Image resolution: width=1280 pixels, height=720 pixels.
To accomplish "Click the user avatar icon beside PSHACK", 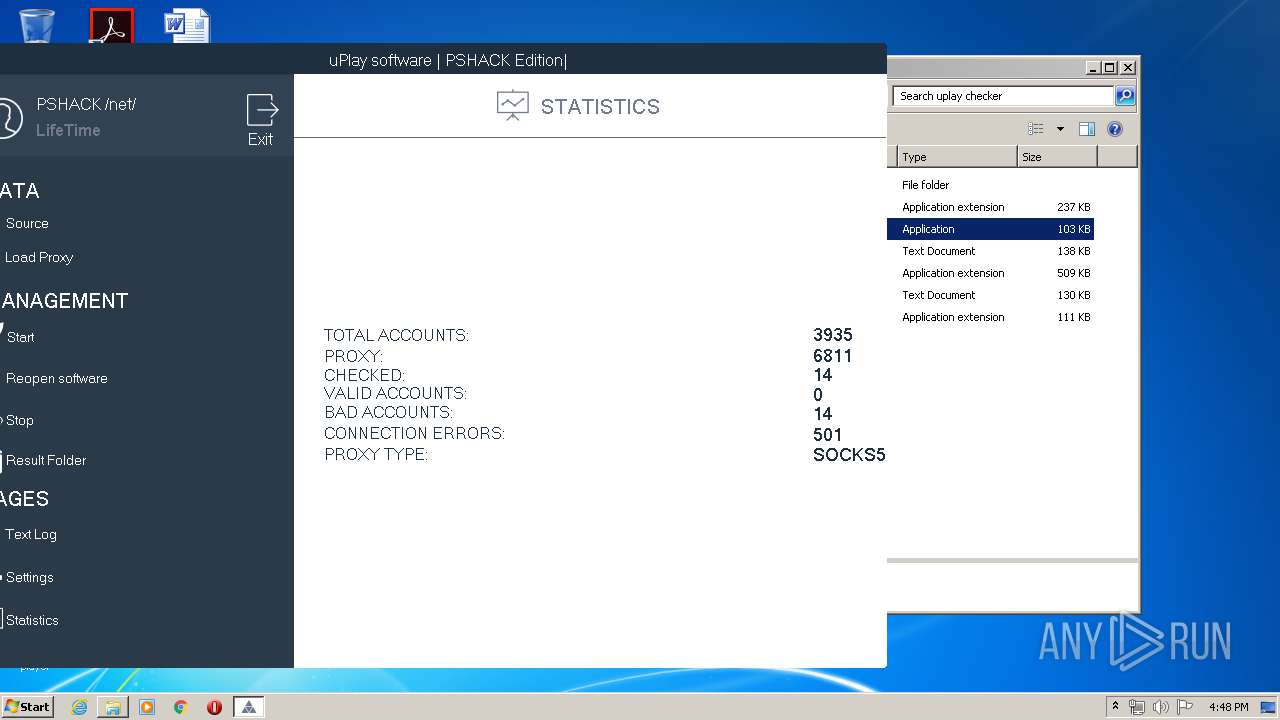I will [8, 118].
